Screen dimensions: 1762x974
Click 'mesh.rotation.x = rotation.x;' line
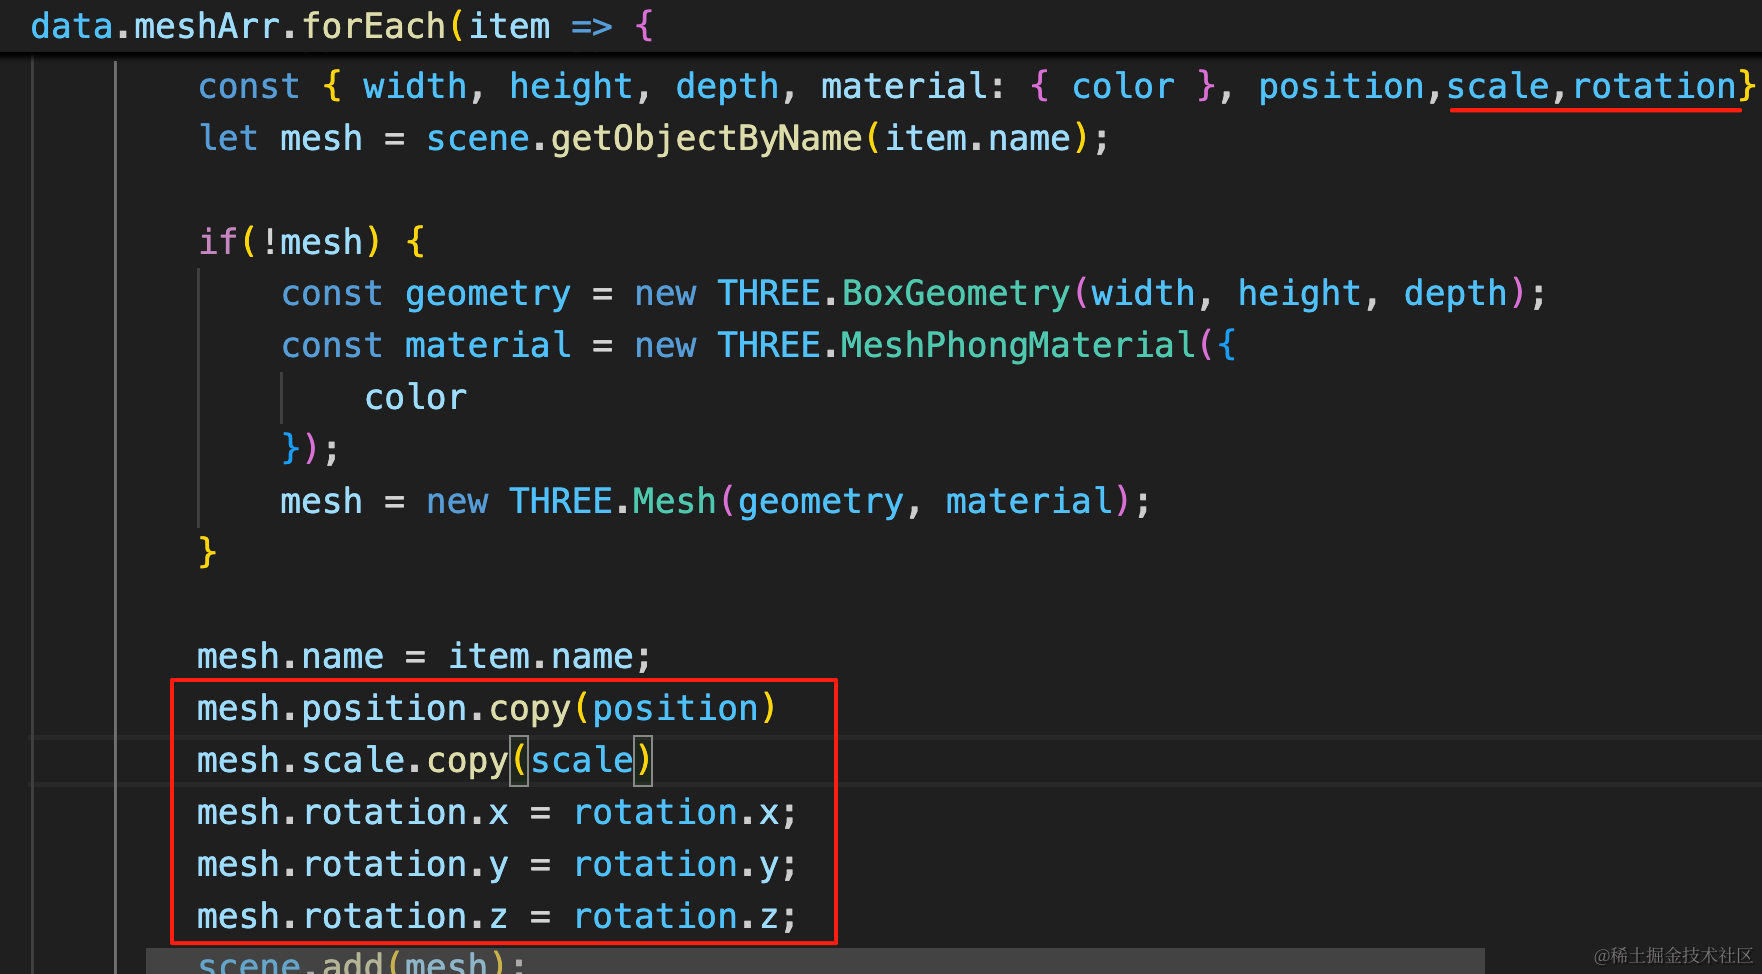(x=497, y=813)
